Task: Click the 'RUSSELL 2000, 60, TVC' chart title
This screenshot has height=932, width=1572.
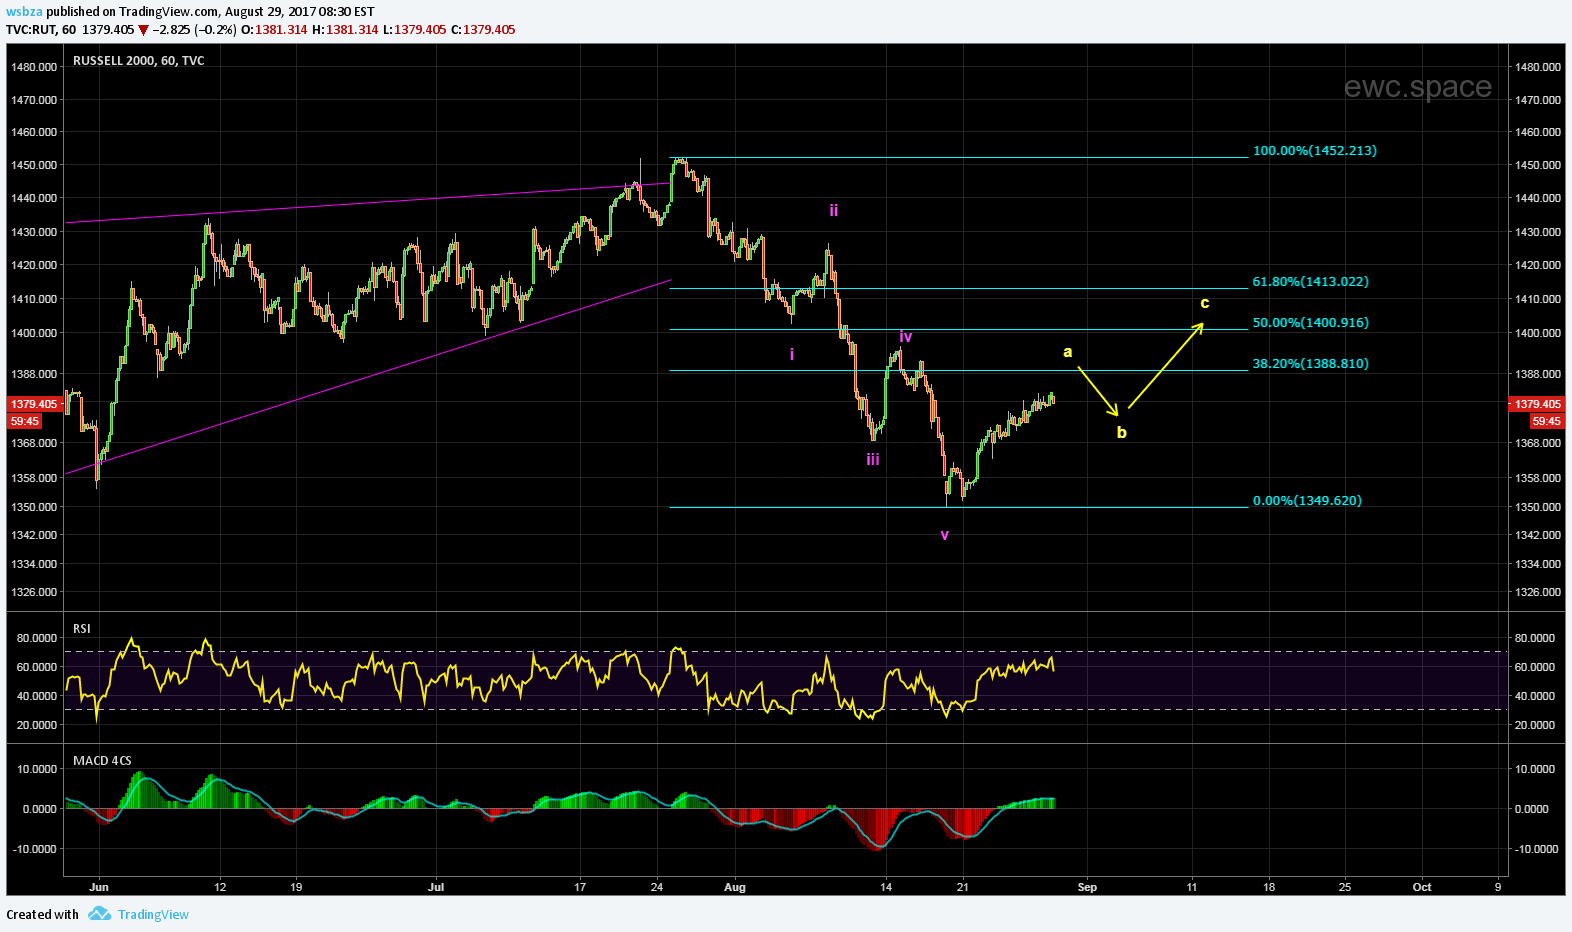Action: click(x=138, y=61)
